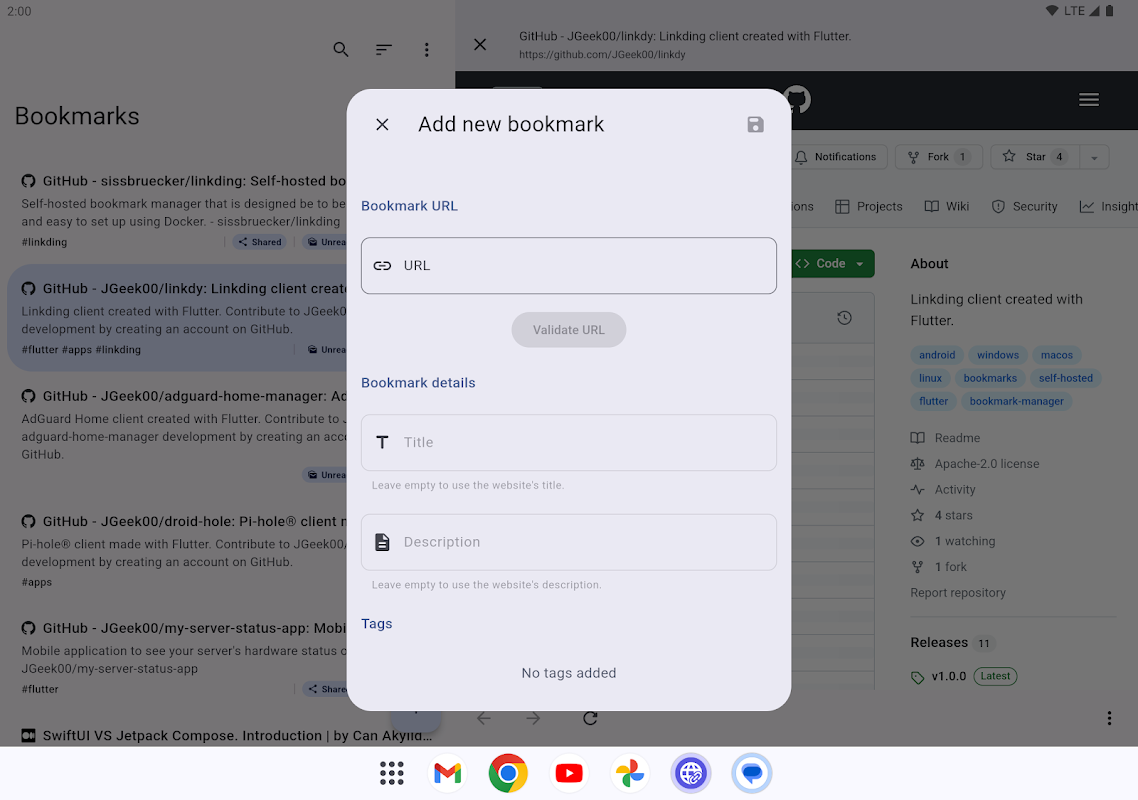
Task: Click the macos topic tag
Action: pyautogui.click(x=1056, y=355)
